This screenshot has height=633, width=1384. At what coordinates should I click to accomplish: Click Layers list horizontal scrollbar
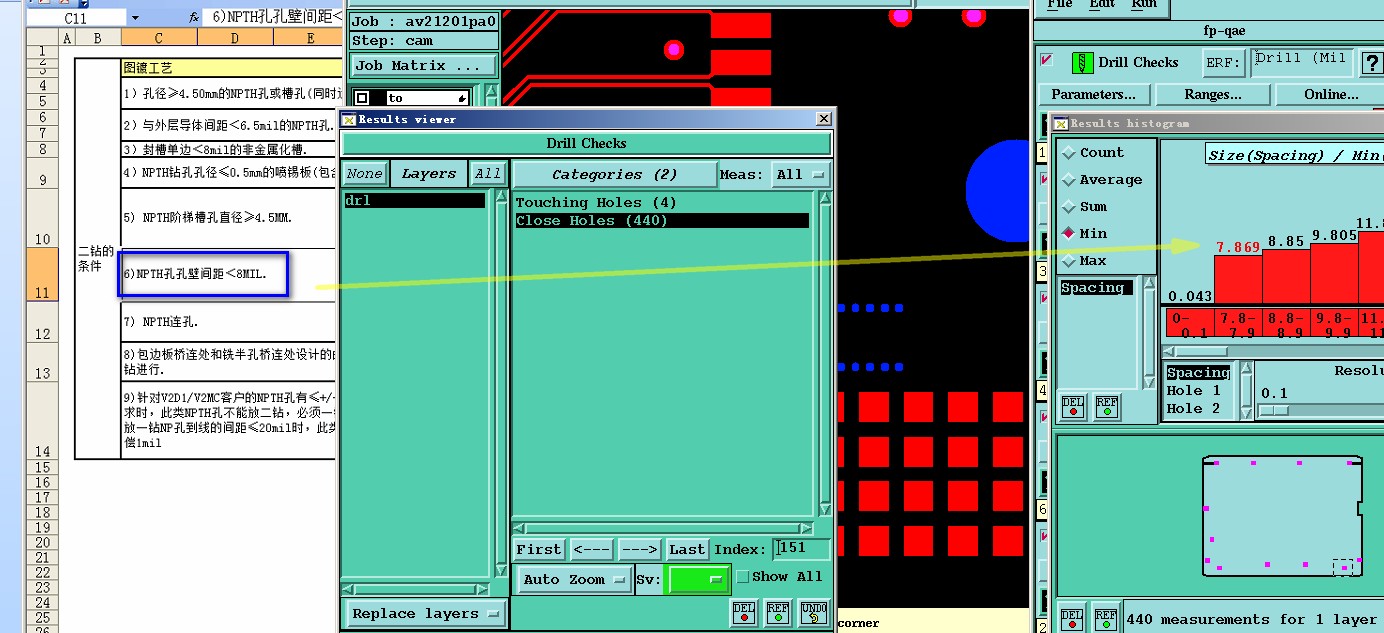(417, 590)
